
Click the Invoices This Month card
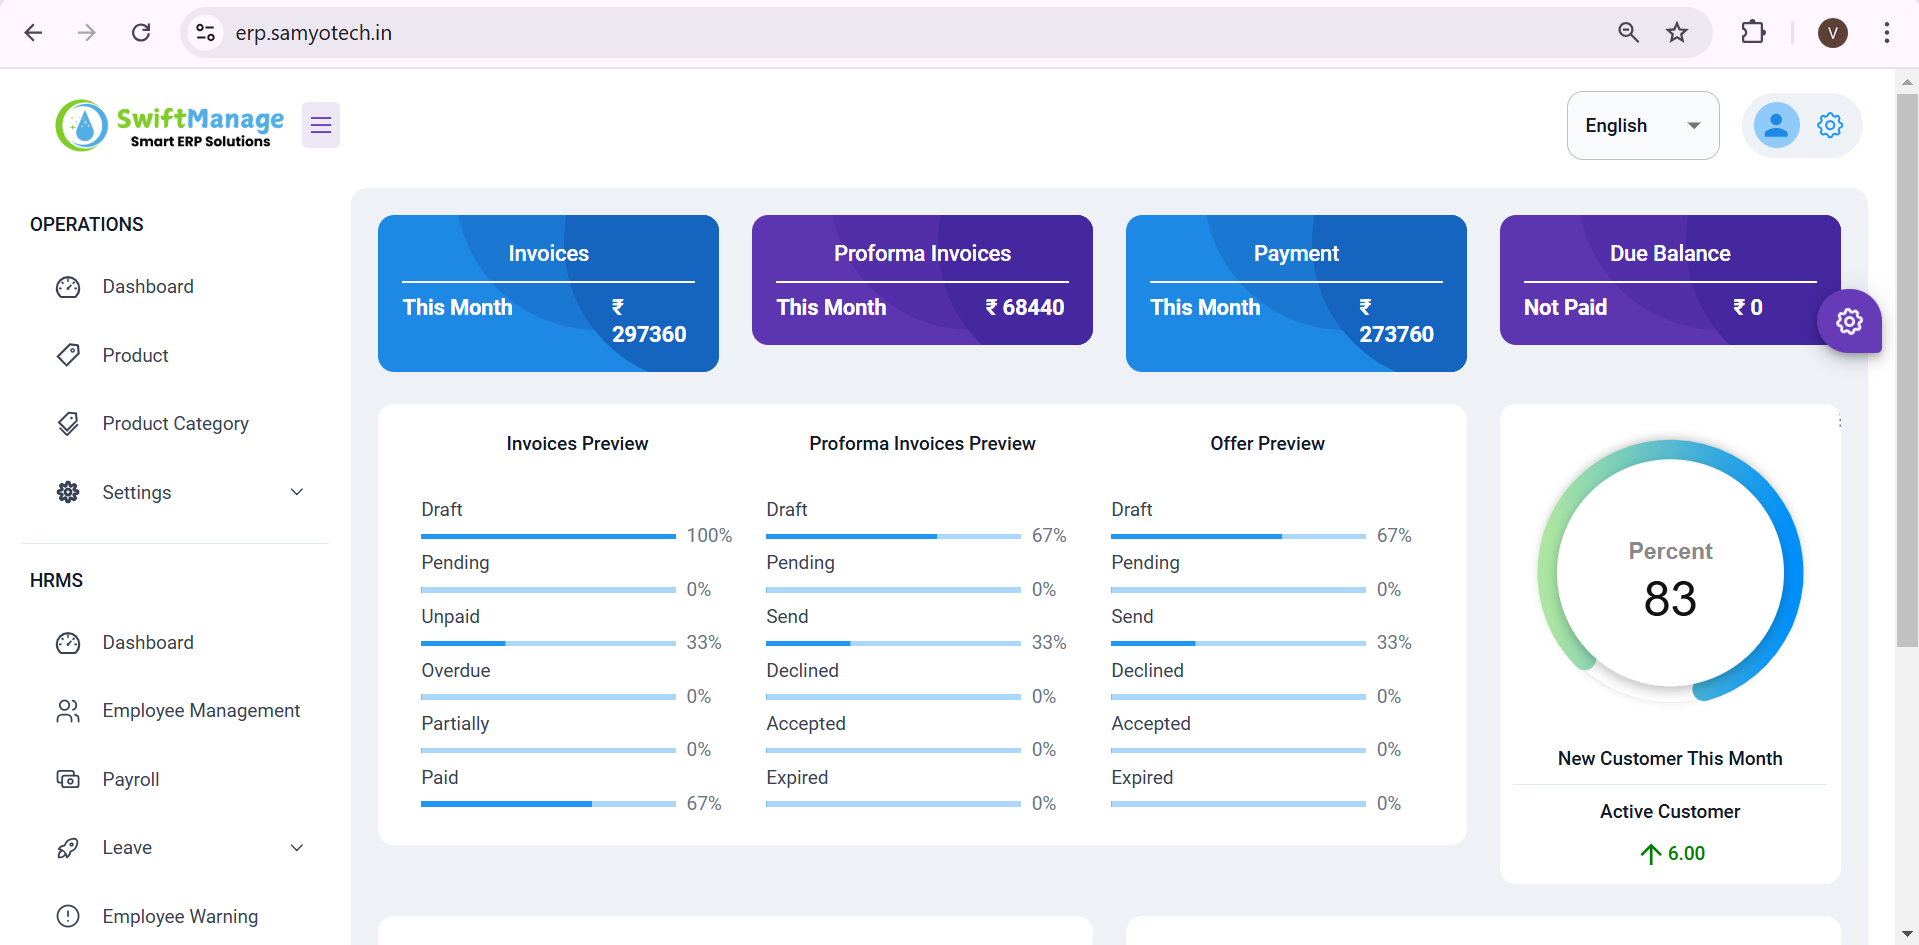(x=548, y=293)
